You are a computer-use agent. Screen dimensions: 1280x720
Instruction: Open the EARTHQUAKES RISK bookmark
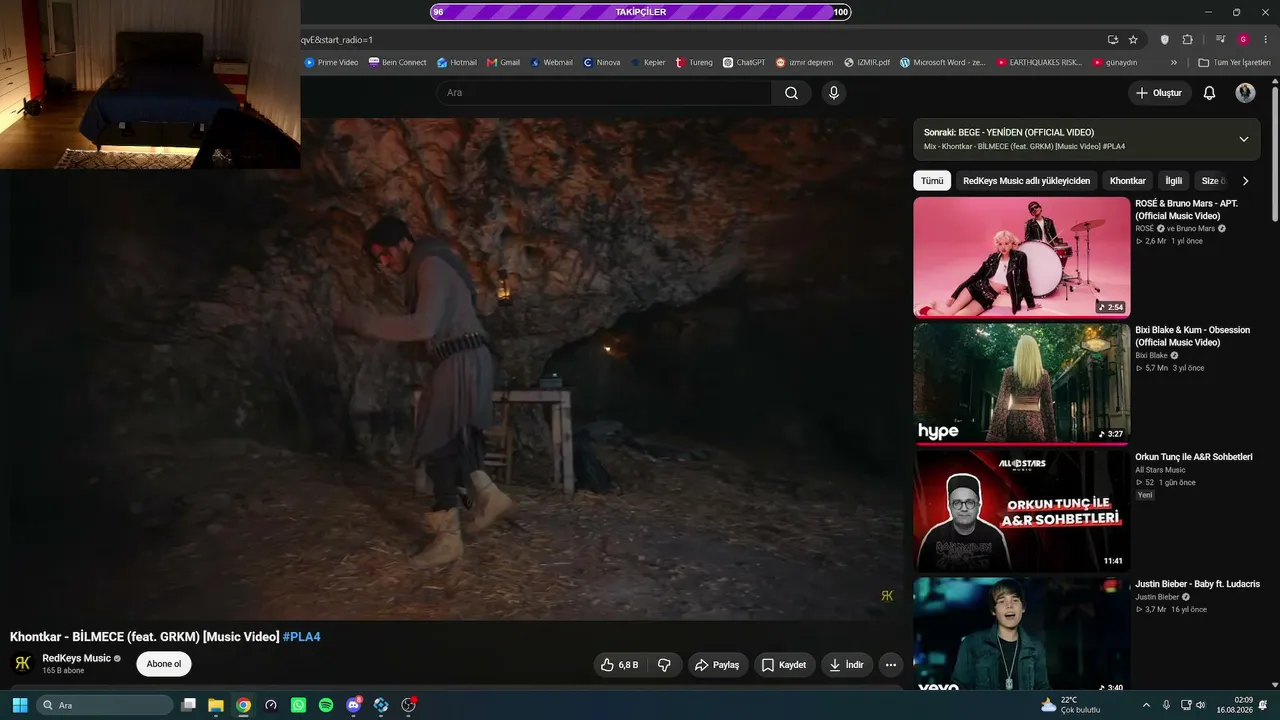click(1038, 62)
